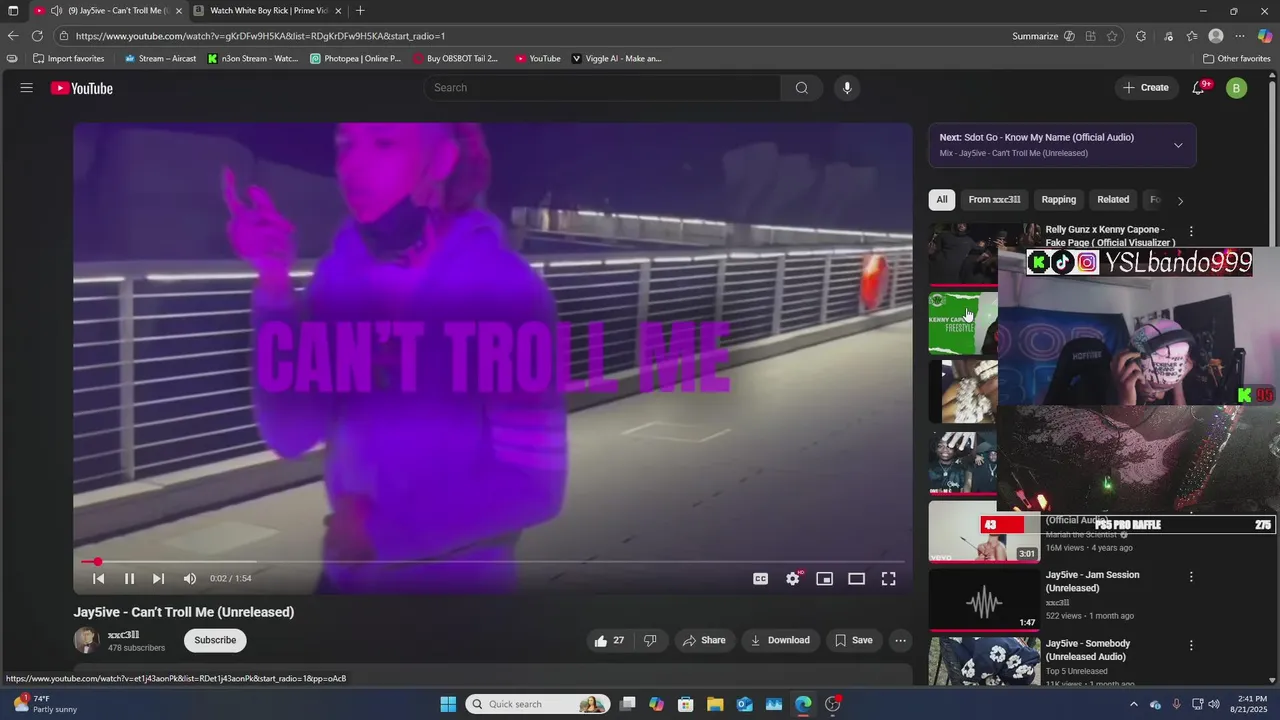Reload the page

coord(37,36)
